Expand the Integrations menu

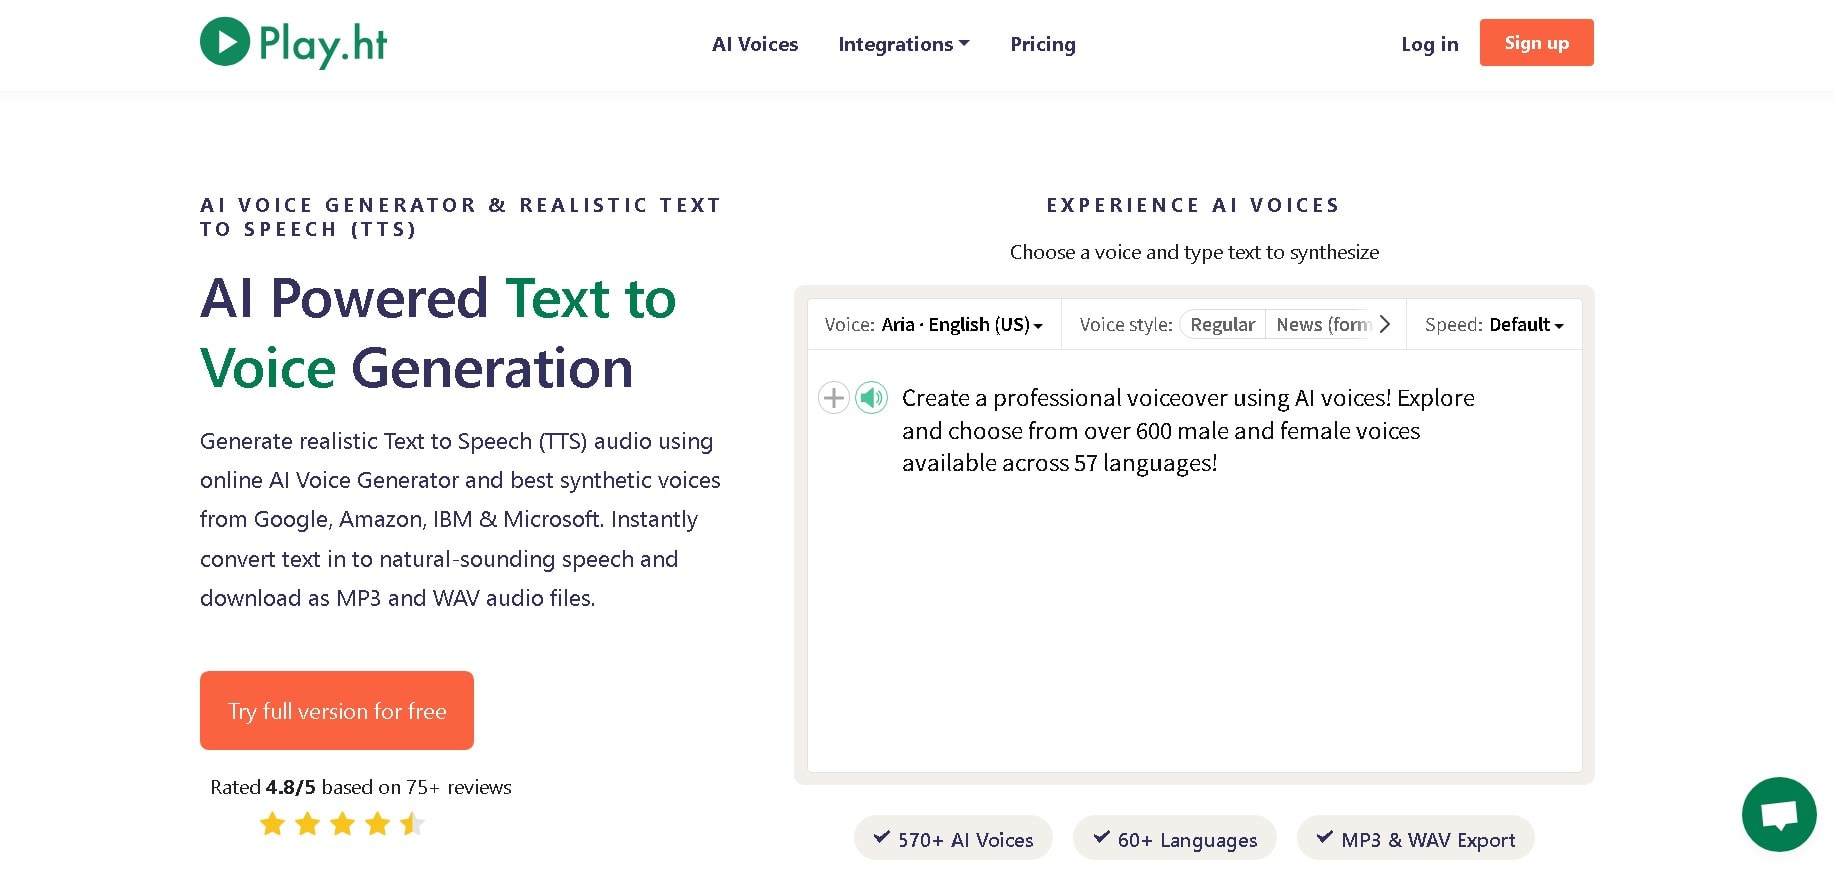click(904, 44)
